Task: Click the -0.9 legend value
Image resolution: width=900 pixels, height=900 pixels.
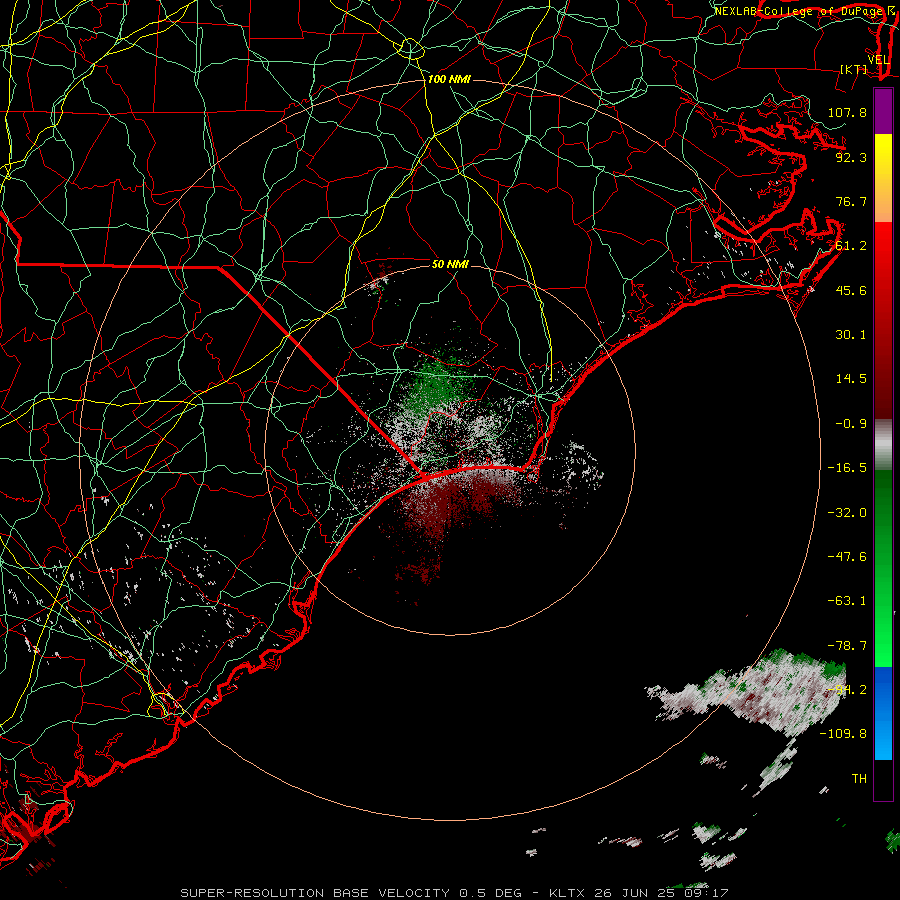Action: tap(851, 424)
